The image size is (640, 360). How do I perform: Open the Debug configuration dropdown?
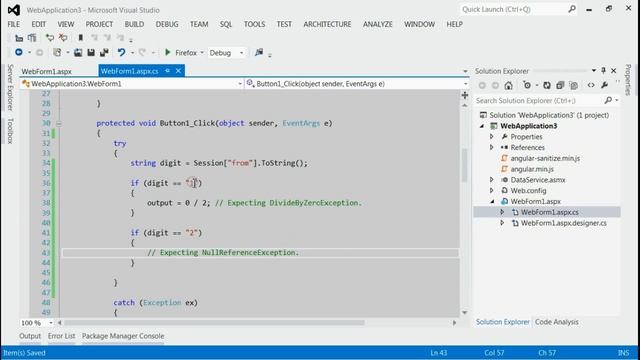241,53
